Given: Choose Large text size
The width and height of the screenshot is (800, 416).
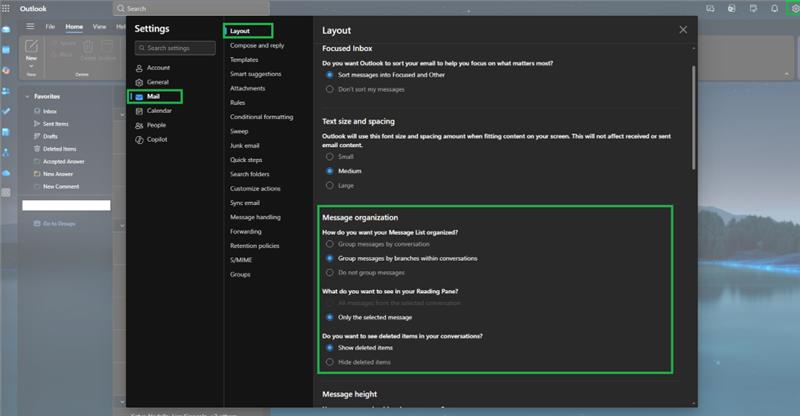Looking at the screenshot, I should click(330, 185).
